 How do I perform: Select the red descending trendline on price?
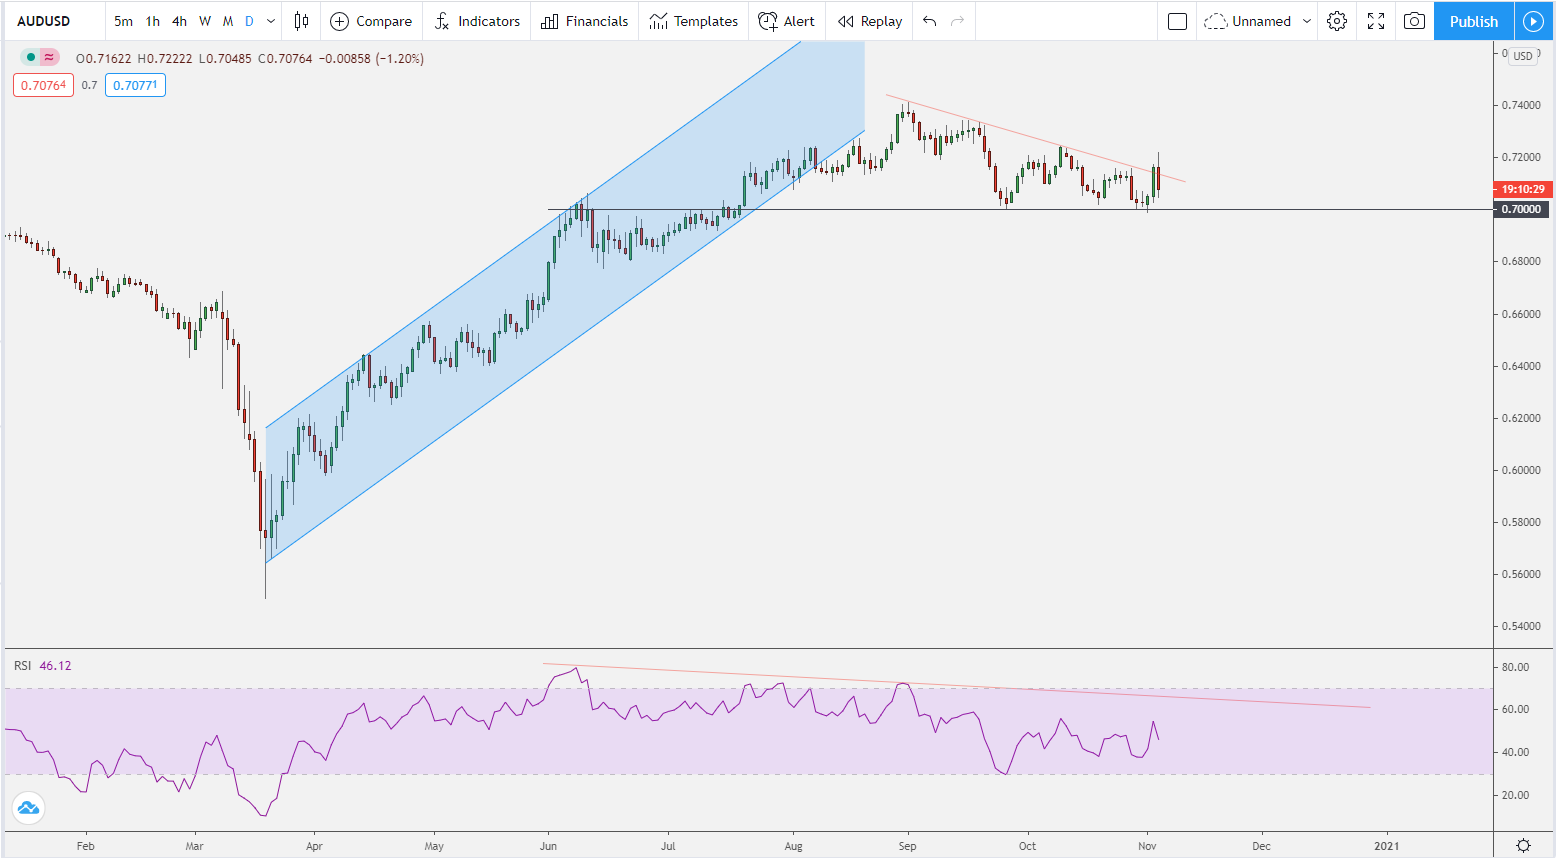point(1035,138)
